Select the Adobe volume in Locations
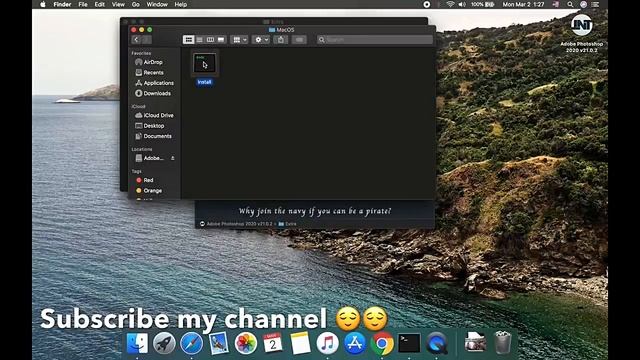The image size is (640, 360). click(150, 158)
